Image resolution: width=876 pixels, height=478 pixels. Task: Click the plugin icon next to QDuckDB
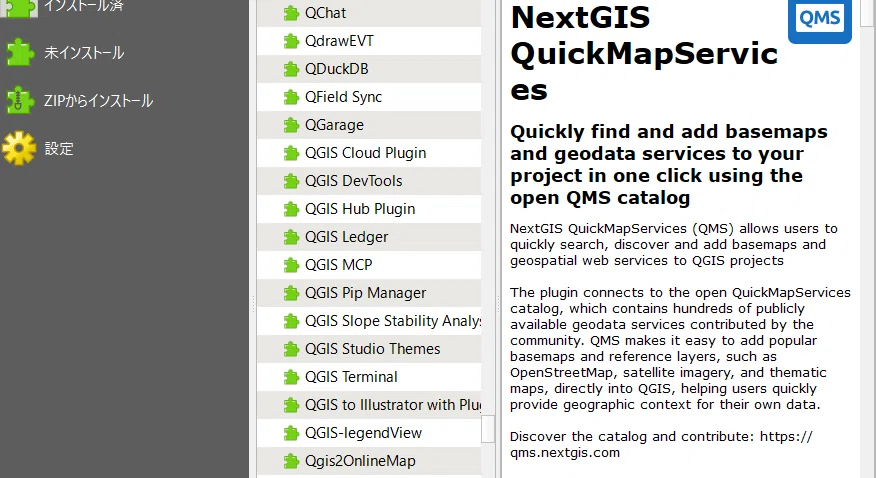(291, 69)
